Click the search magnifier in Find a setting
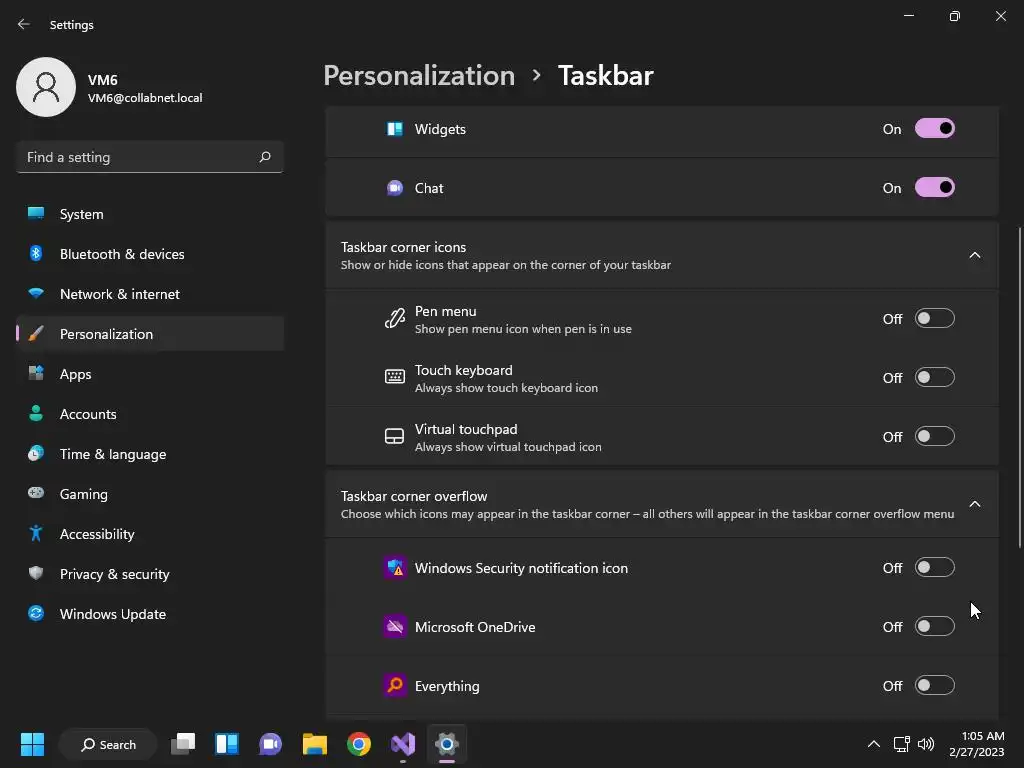This screenshot has height=768, width=1024. (264, 157)
